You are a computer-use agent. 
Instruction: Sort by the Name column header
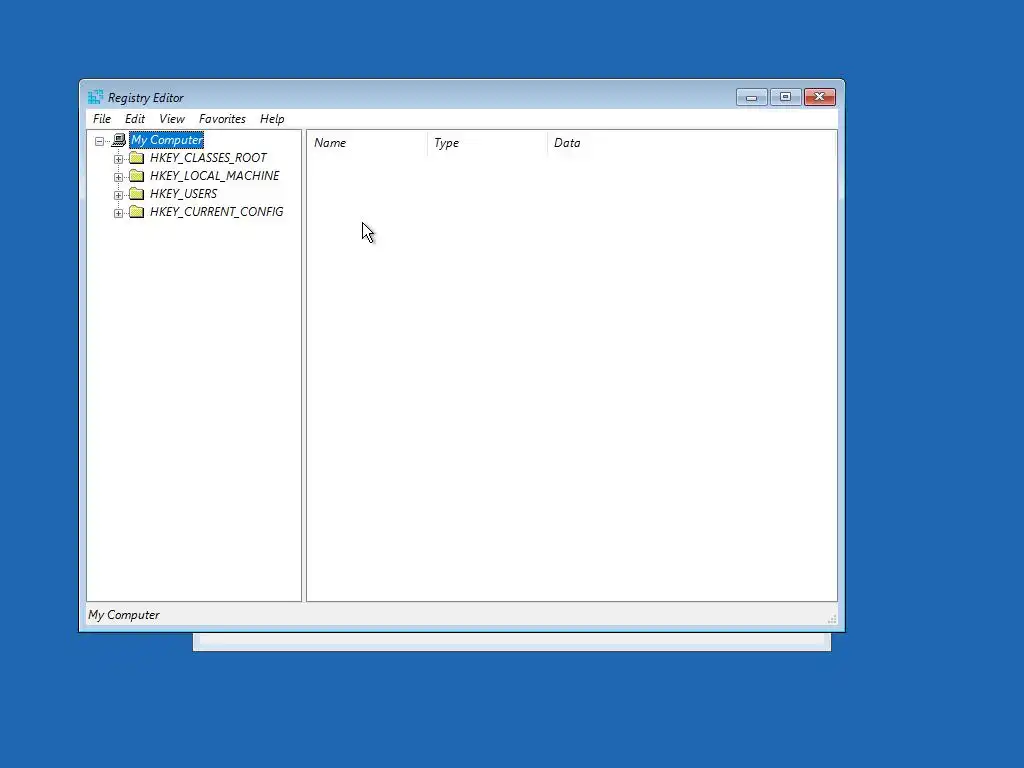pos(367,143)
